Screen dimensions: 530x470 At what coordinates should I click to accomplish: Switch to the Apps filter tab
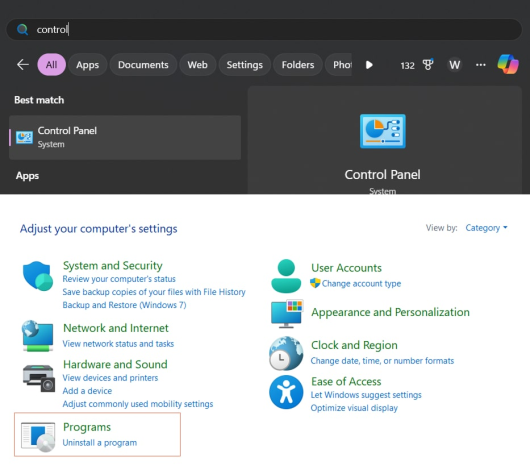[x=88, y=65]
